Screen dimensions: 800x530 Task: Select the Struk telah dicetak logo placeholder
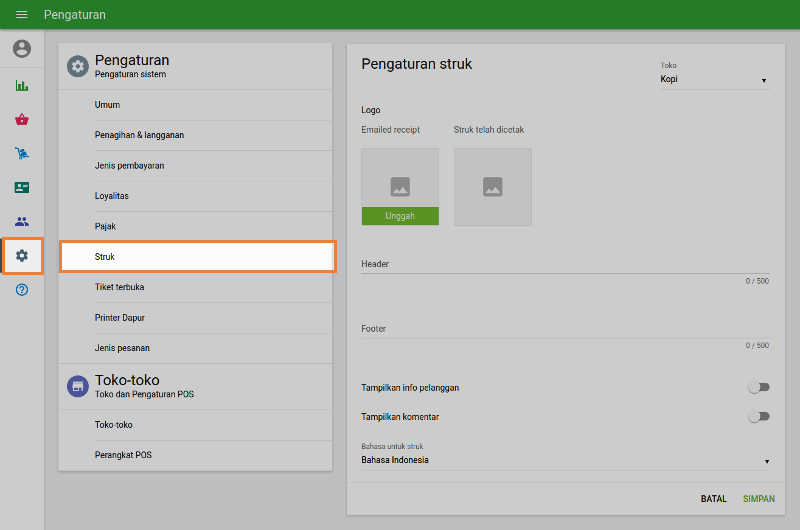[x=492, y=187]
